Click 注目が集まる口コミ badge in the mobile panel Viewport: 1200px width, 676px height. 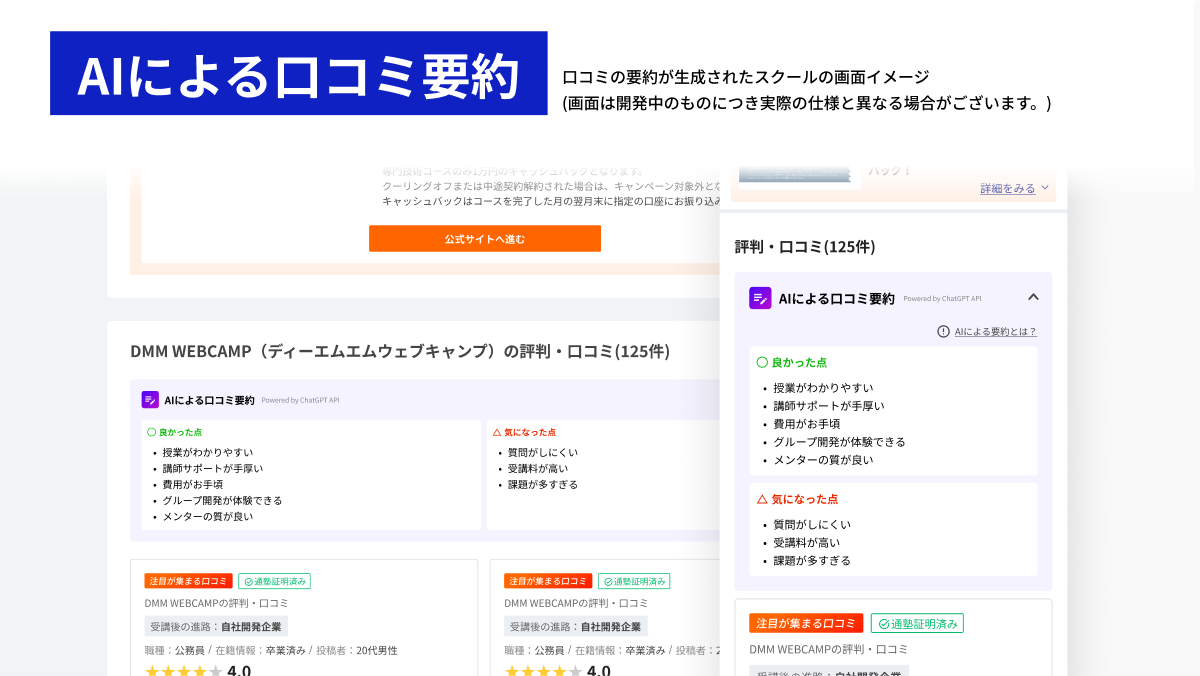tap(806, 623)
